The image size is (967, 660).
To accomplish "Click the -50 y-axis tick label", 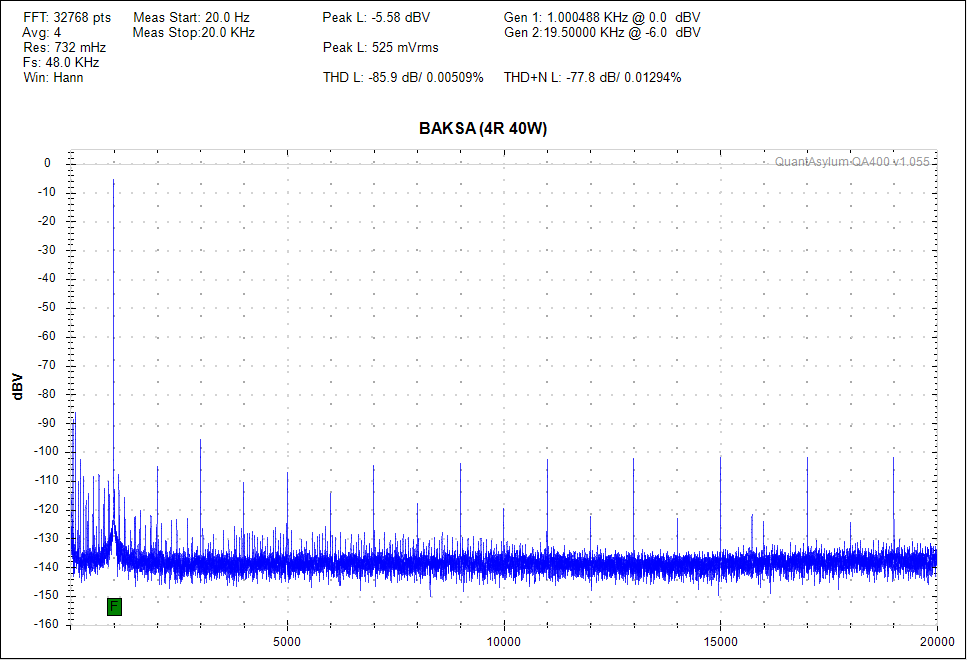I will click(x=47, y=307).
